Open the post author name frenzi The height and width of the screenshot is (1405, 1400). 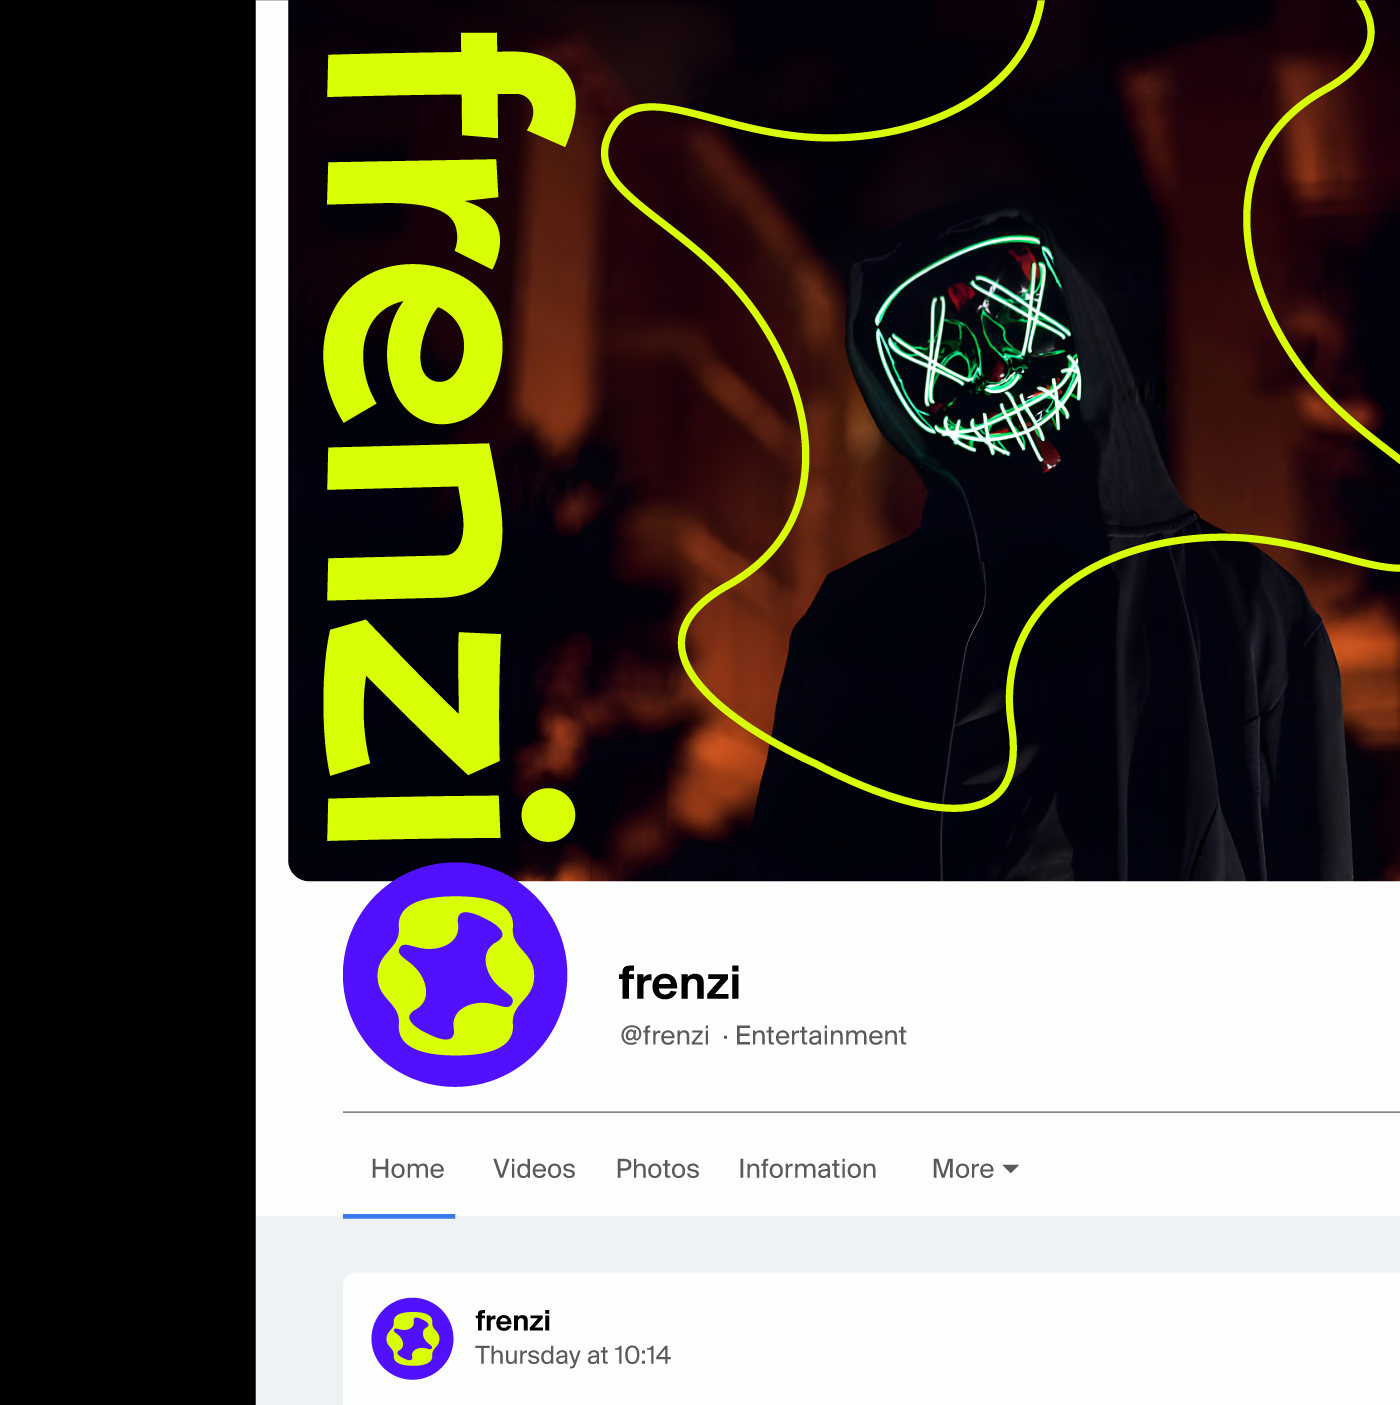point(512,1321)
